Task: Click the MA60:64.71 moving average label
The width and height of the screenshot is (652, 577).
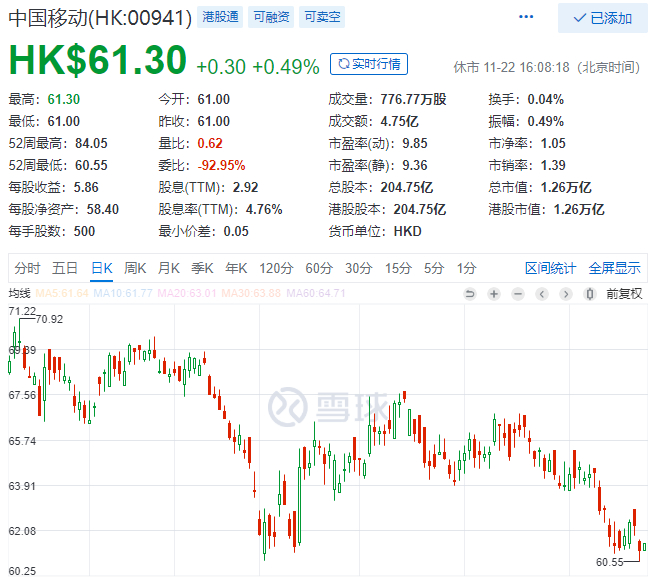Action: [x=316, y=293]
